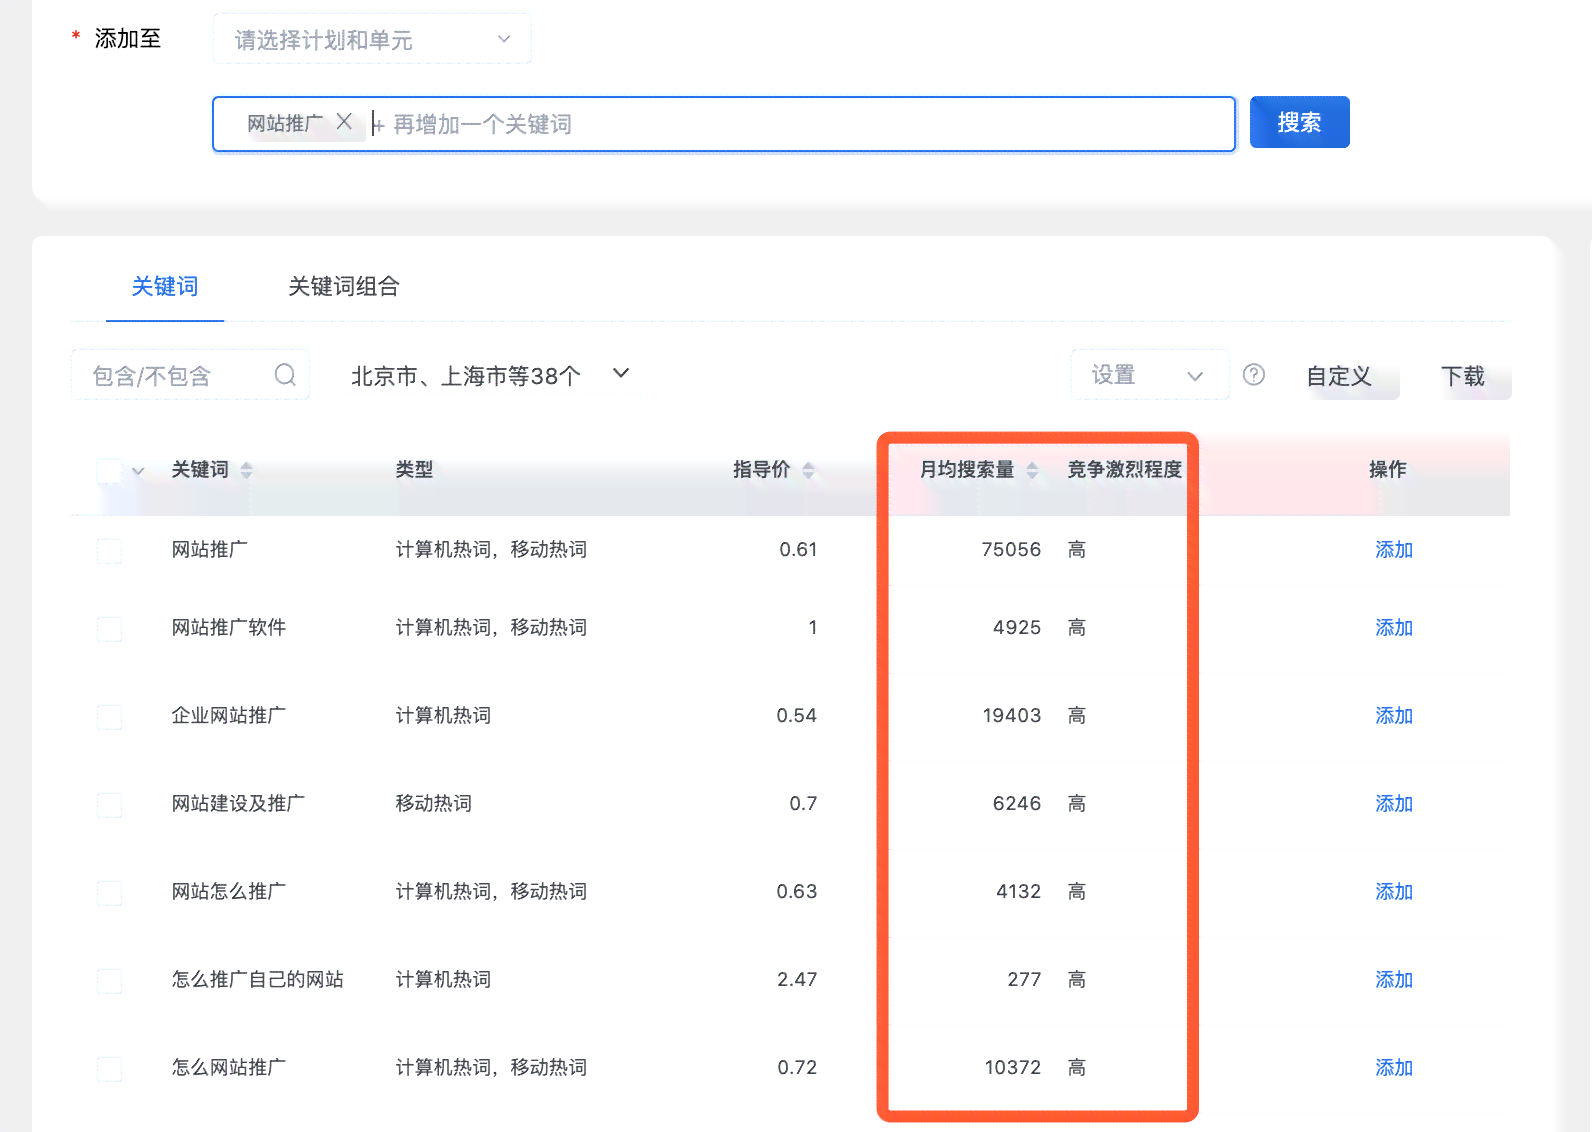Select the keyword cell 网站推广软件
Screen dimensions: 1592x1132
click(x=229, y=628)
